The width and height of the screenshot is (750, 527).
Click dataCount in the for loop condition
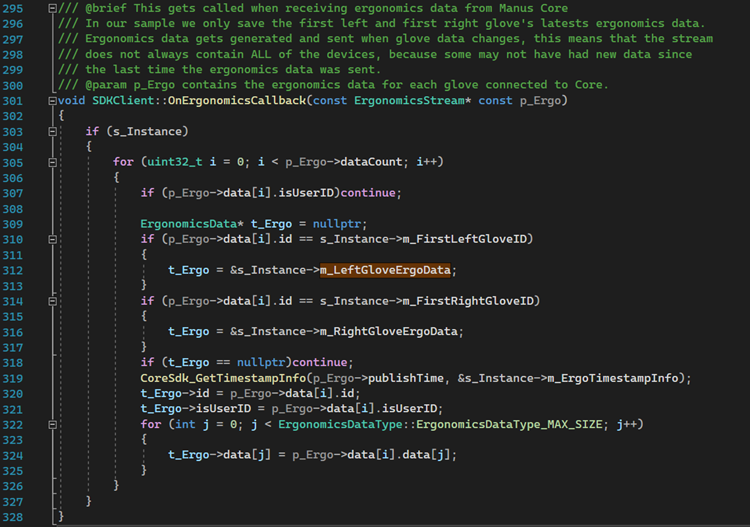click(x=371, y=162)
